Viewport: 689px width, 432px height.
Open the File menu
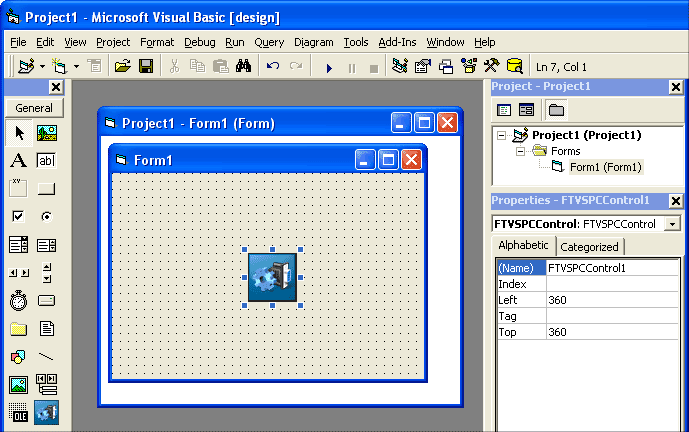pos(18,42)
